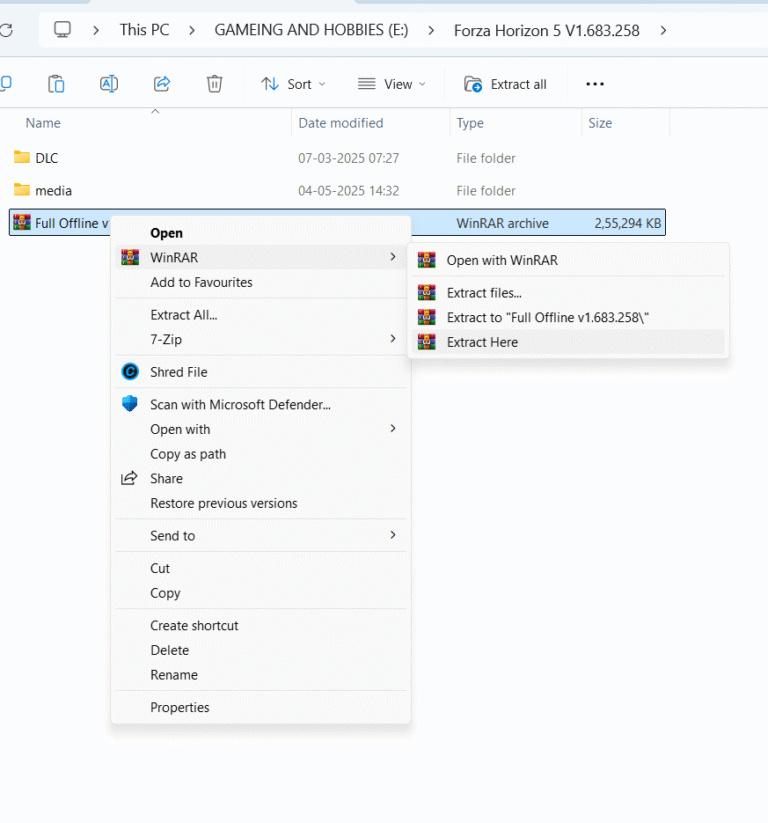This screenshot has height=823, width=768.
Task: Click WinRAR icon beside Extract files
Action: (426, 292)
